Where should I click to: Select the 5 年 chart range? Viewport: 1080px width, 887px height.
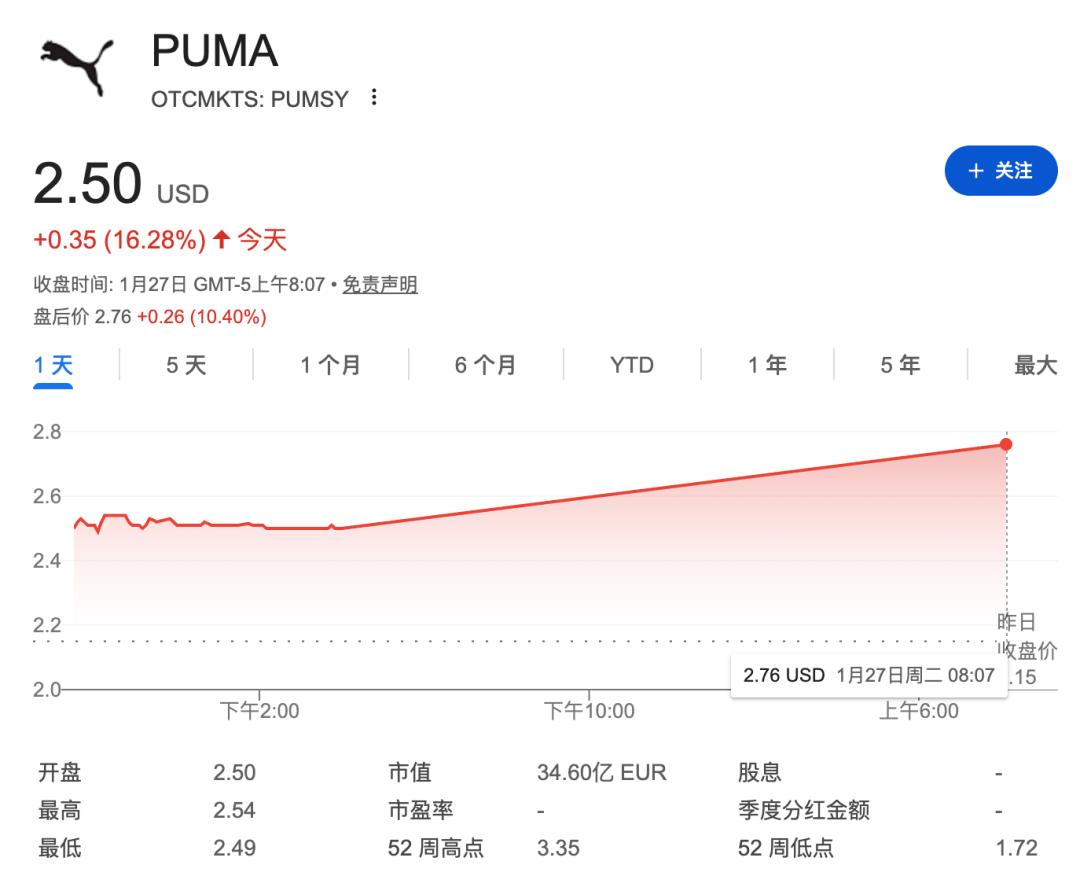point(900,365)
